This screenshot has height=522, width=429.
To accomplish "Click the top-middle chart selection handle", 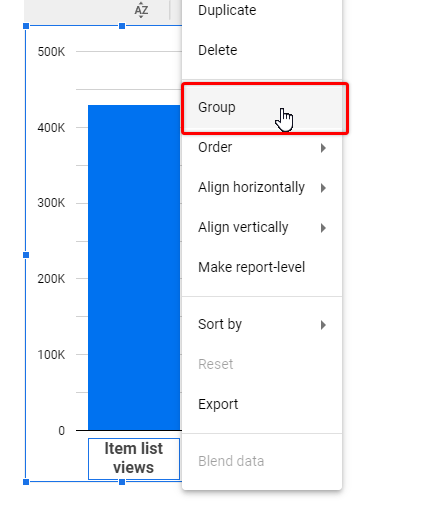I will (x=122, y=26).
